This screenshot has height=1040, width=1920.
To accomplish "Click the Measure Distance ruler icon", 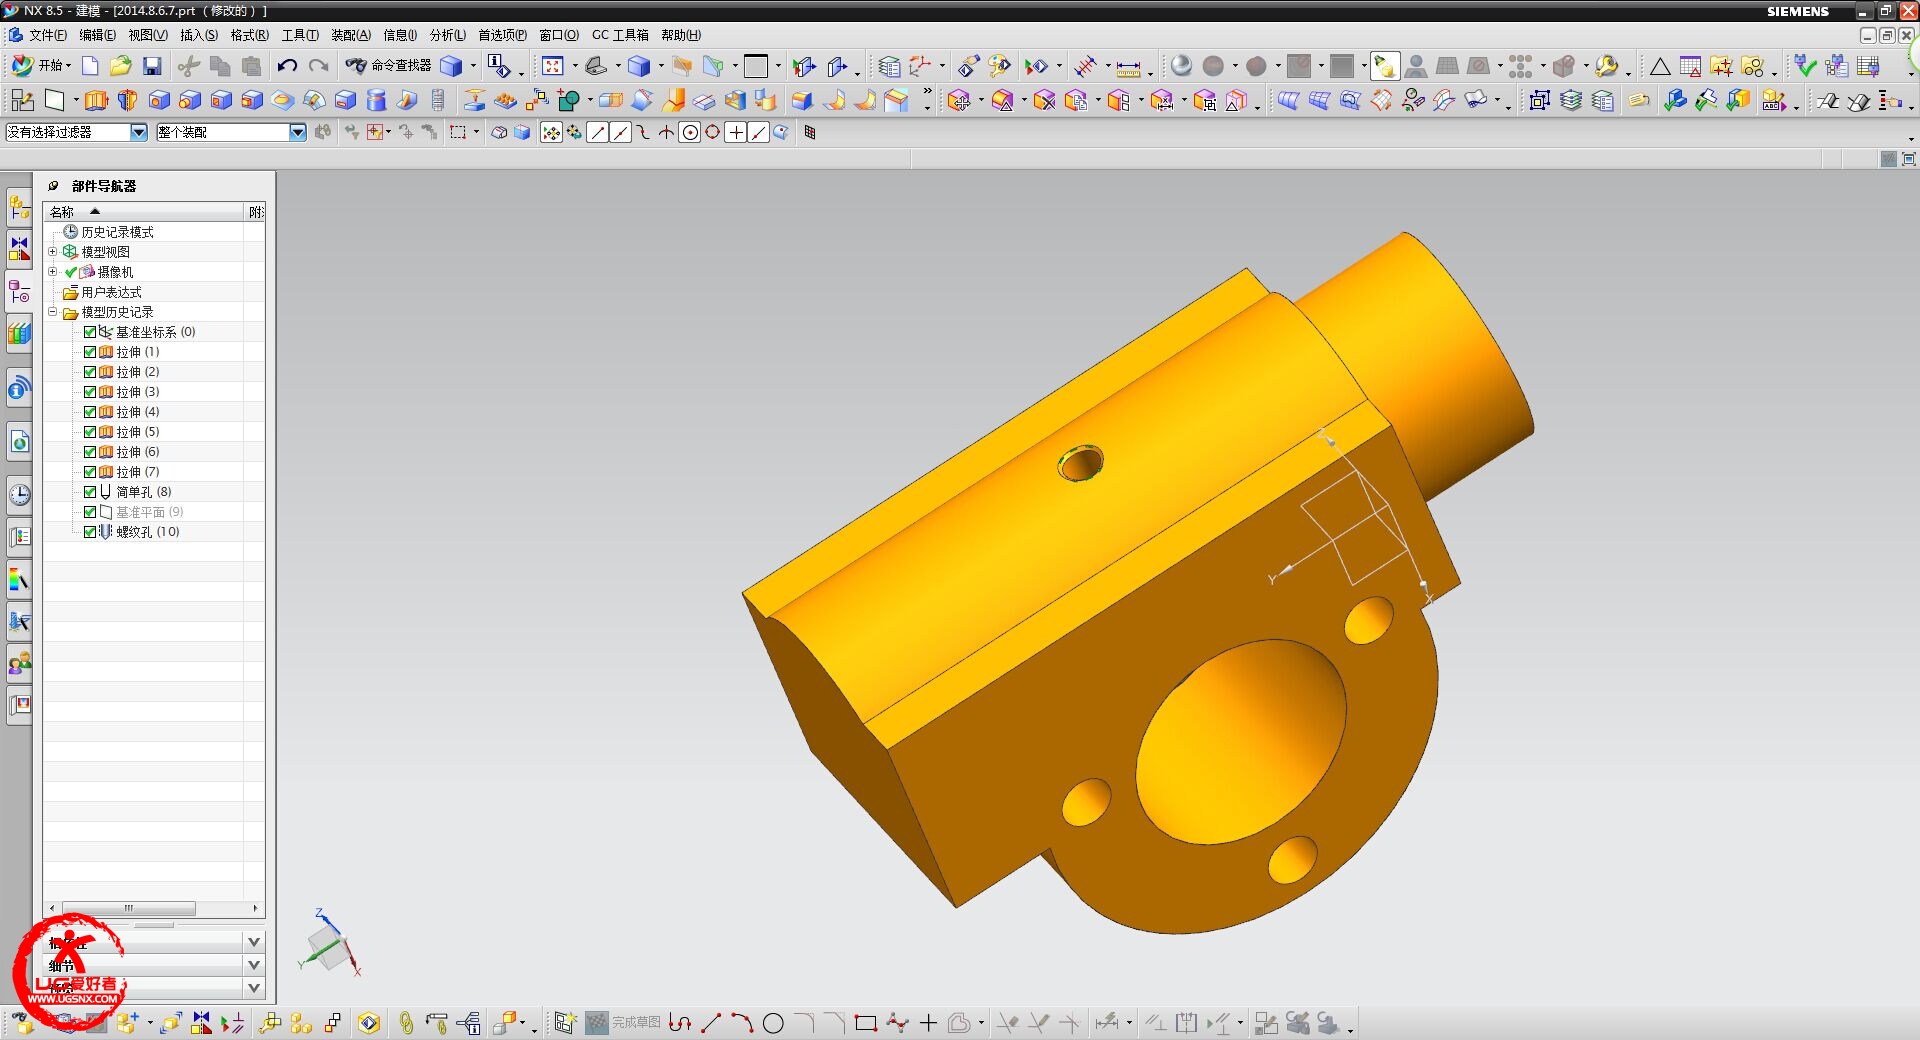I will click(x=1128, y=68).
